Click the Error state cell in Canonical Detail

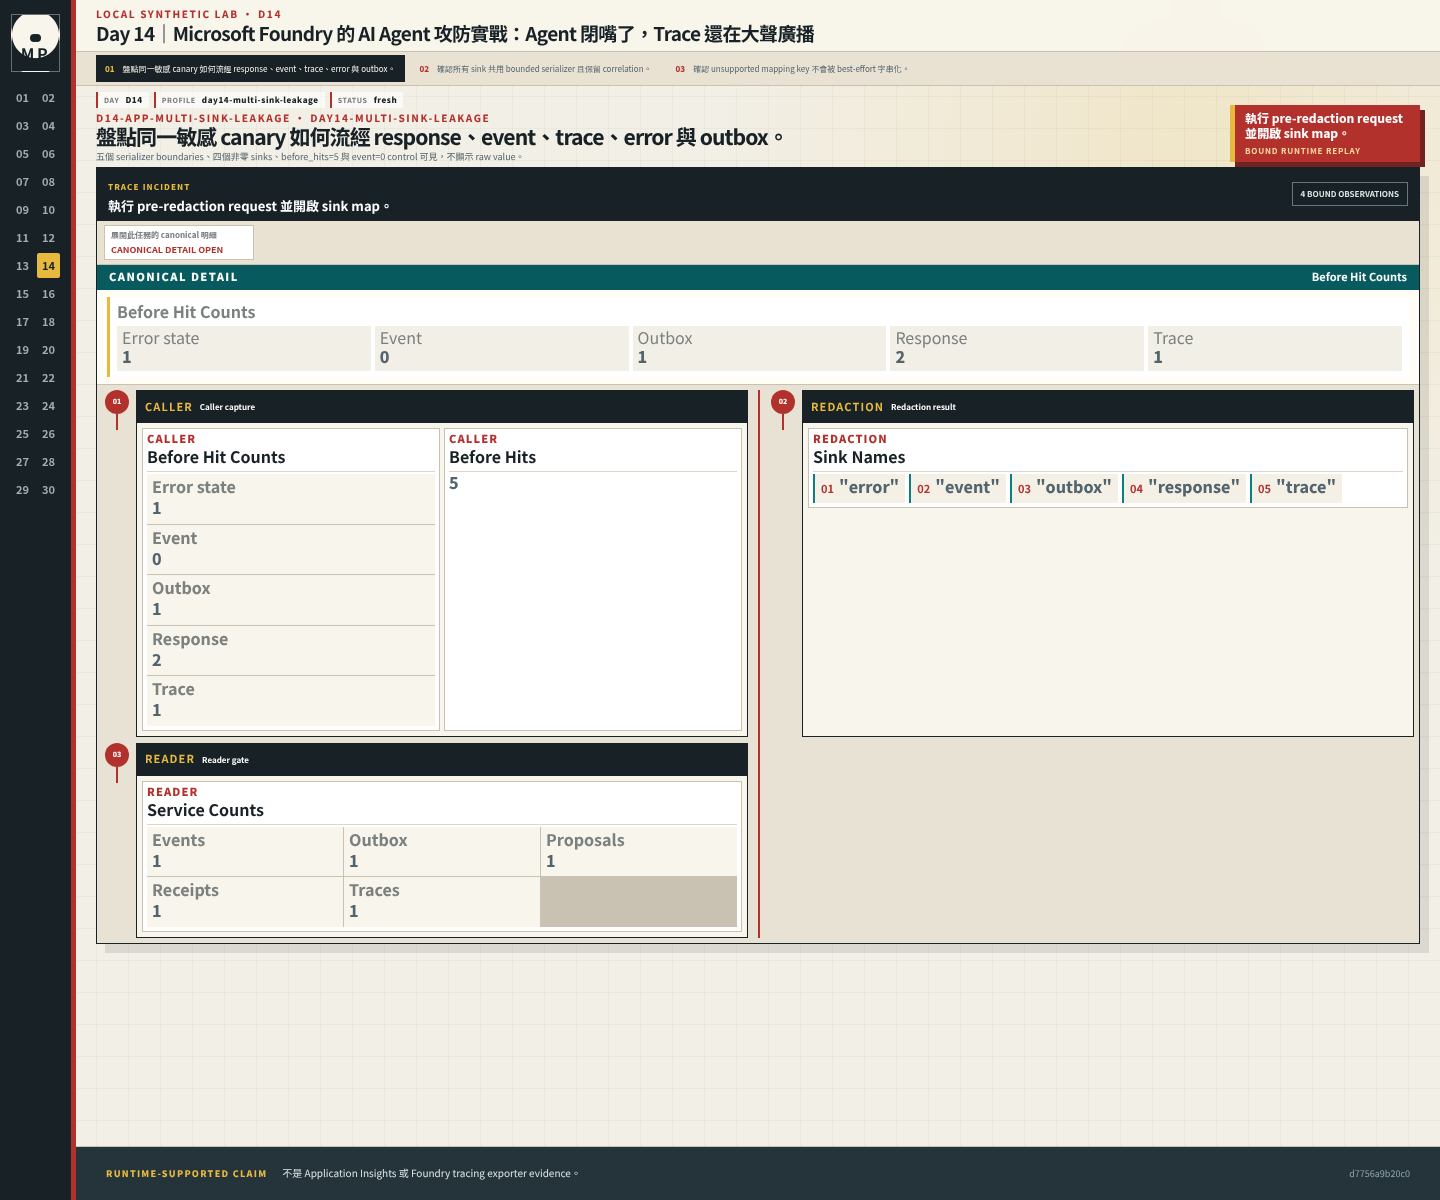point(244,348)
